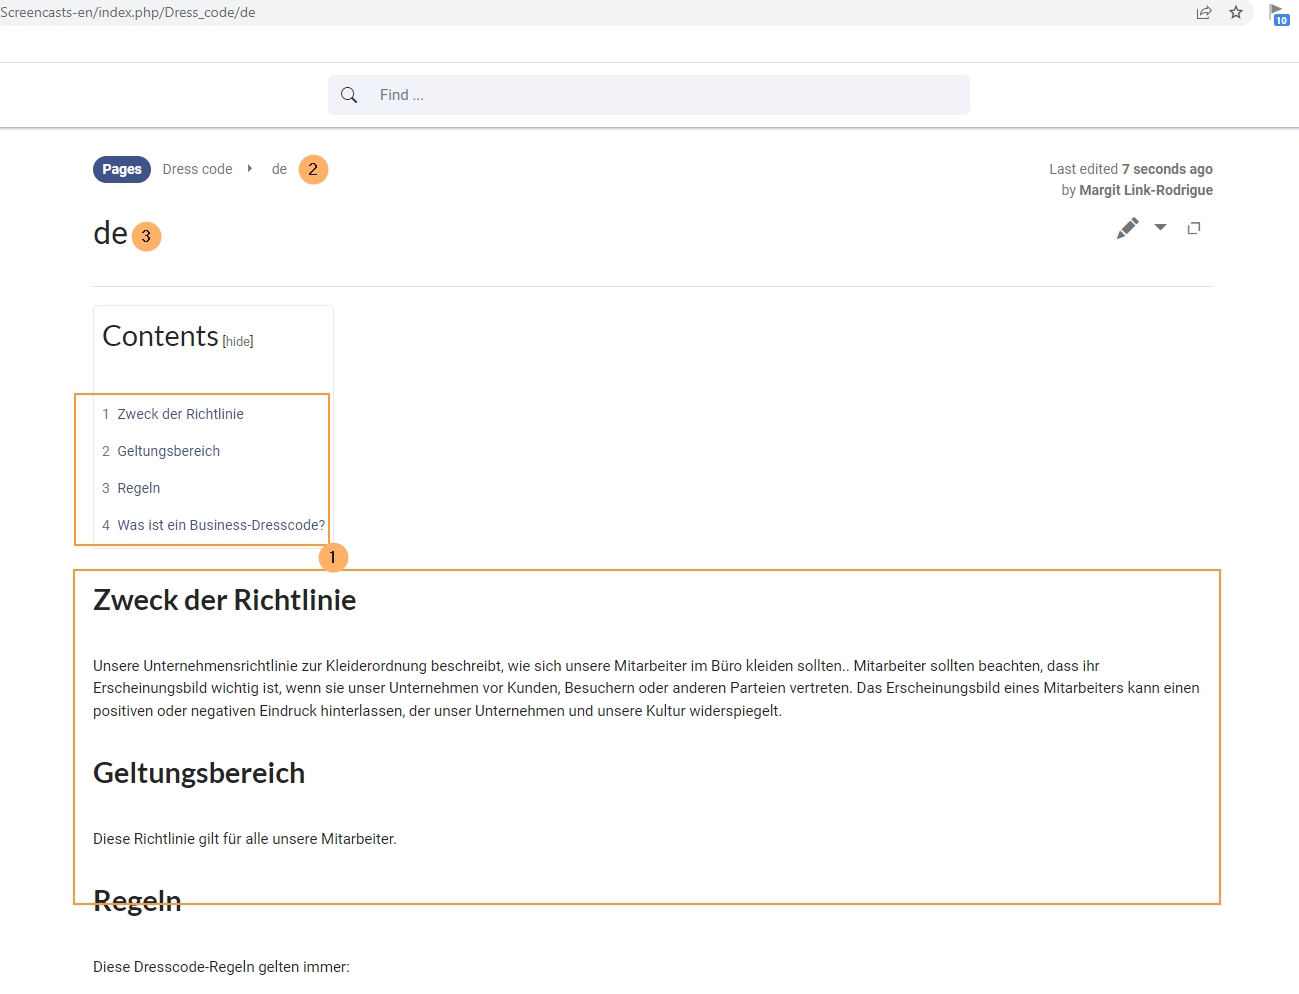
Task: Click the fullscreen view icon
Action: click(1193, 228)
